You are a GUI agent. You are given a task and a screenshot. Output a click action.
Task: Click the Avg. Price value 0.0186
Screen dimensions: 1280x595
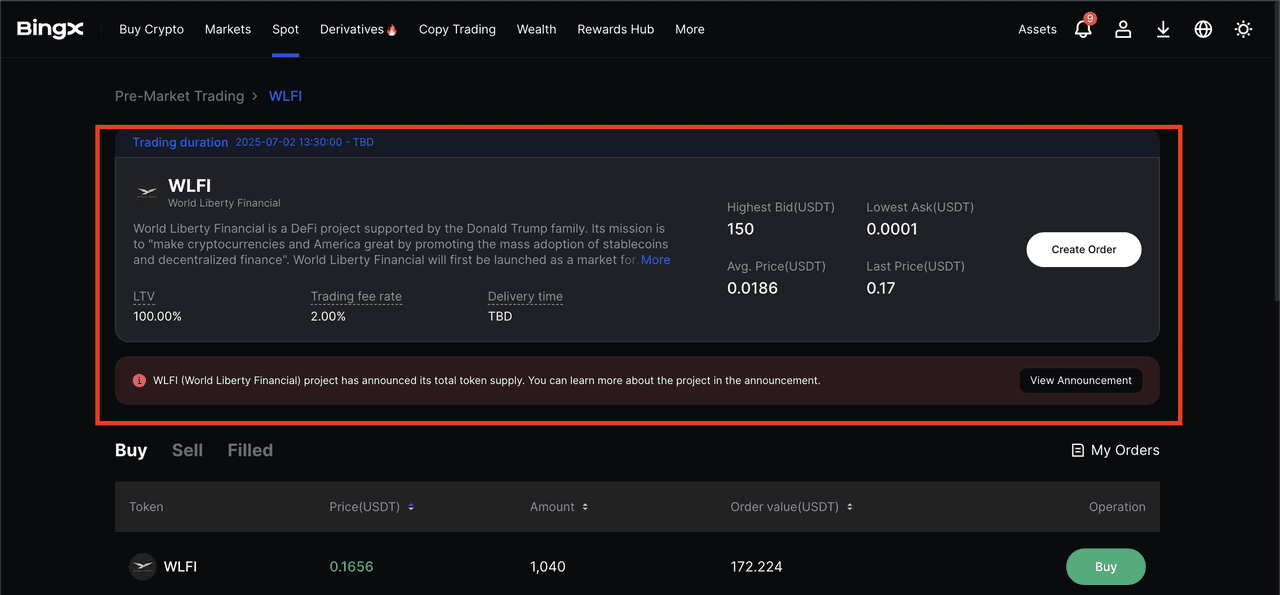point(752,288)
